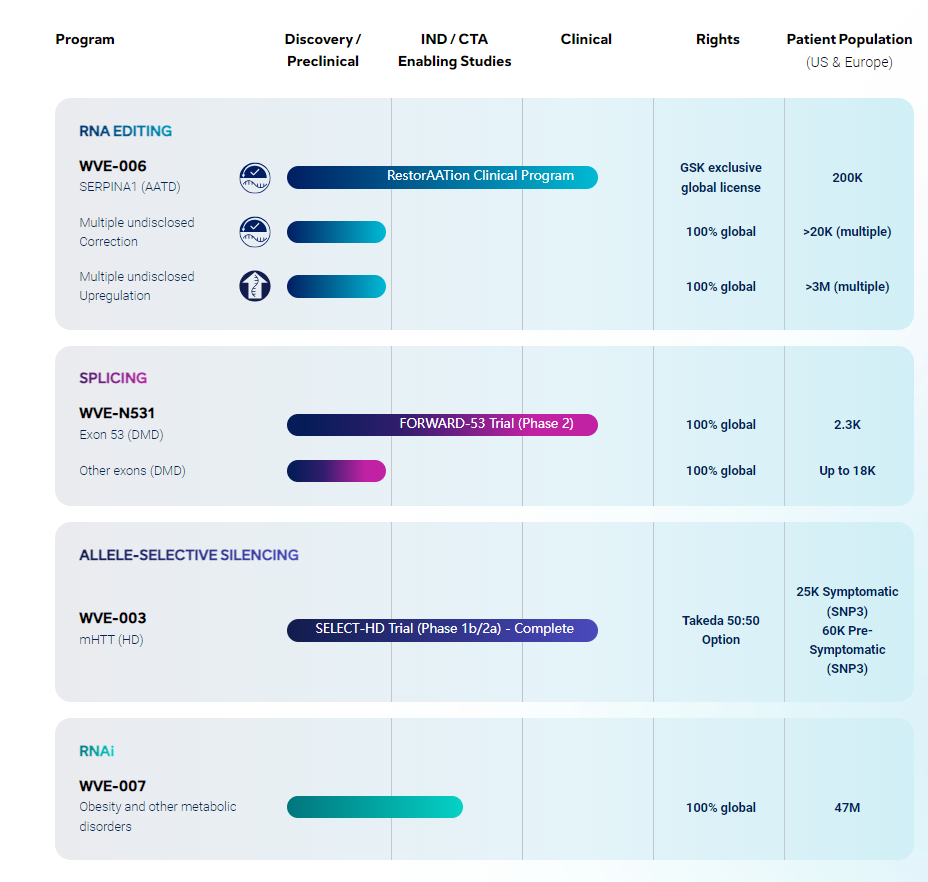928x882 pixels.
Task: Click the SELECT-HD Trial Phase 1b/2a bar
Action: (x=442, y=630)
